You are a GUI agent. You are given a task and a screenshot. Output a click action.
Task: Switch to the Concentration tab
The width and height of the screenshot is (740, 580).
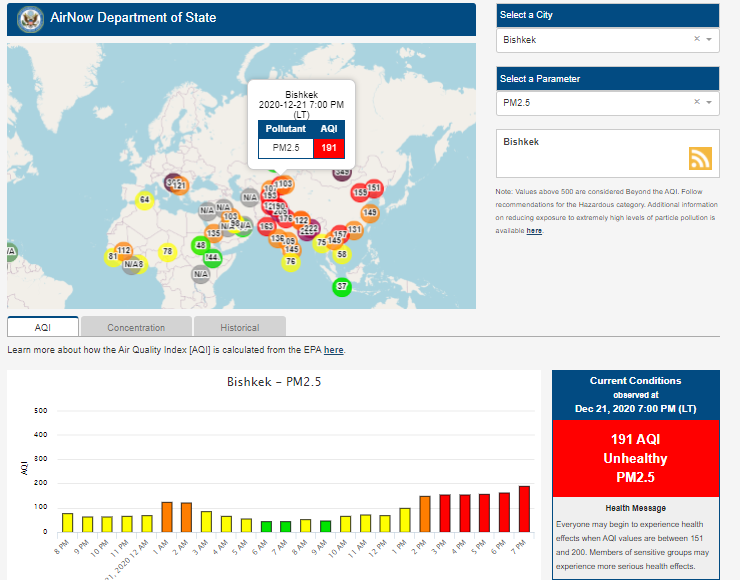coord(136,327)
